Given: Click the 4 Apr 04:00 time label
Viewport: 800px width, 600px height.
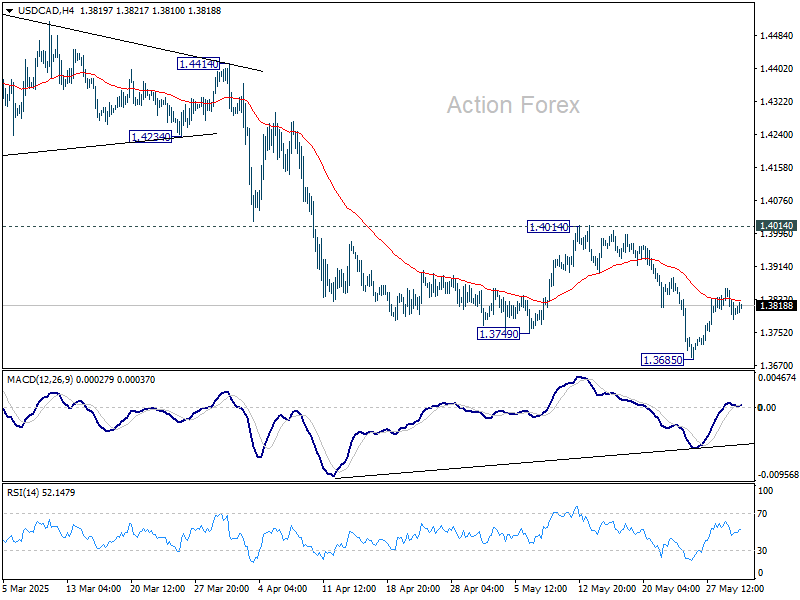Looking at the screenshot, I should point(283,589).
